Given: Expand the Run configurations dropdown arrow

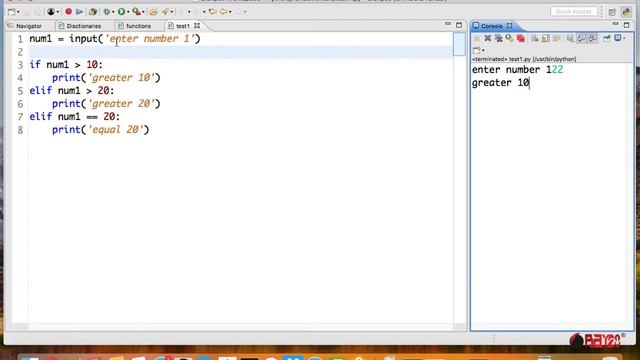Looking at the screenshot, I should (x=128, y=12).
